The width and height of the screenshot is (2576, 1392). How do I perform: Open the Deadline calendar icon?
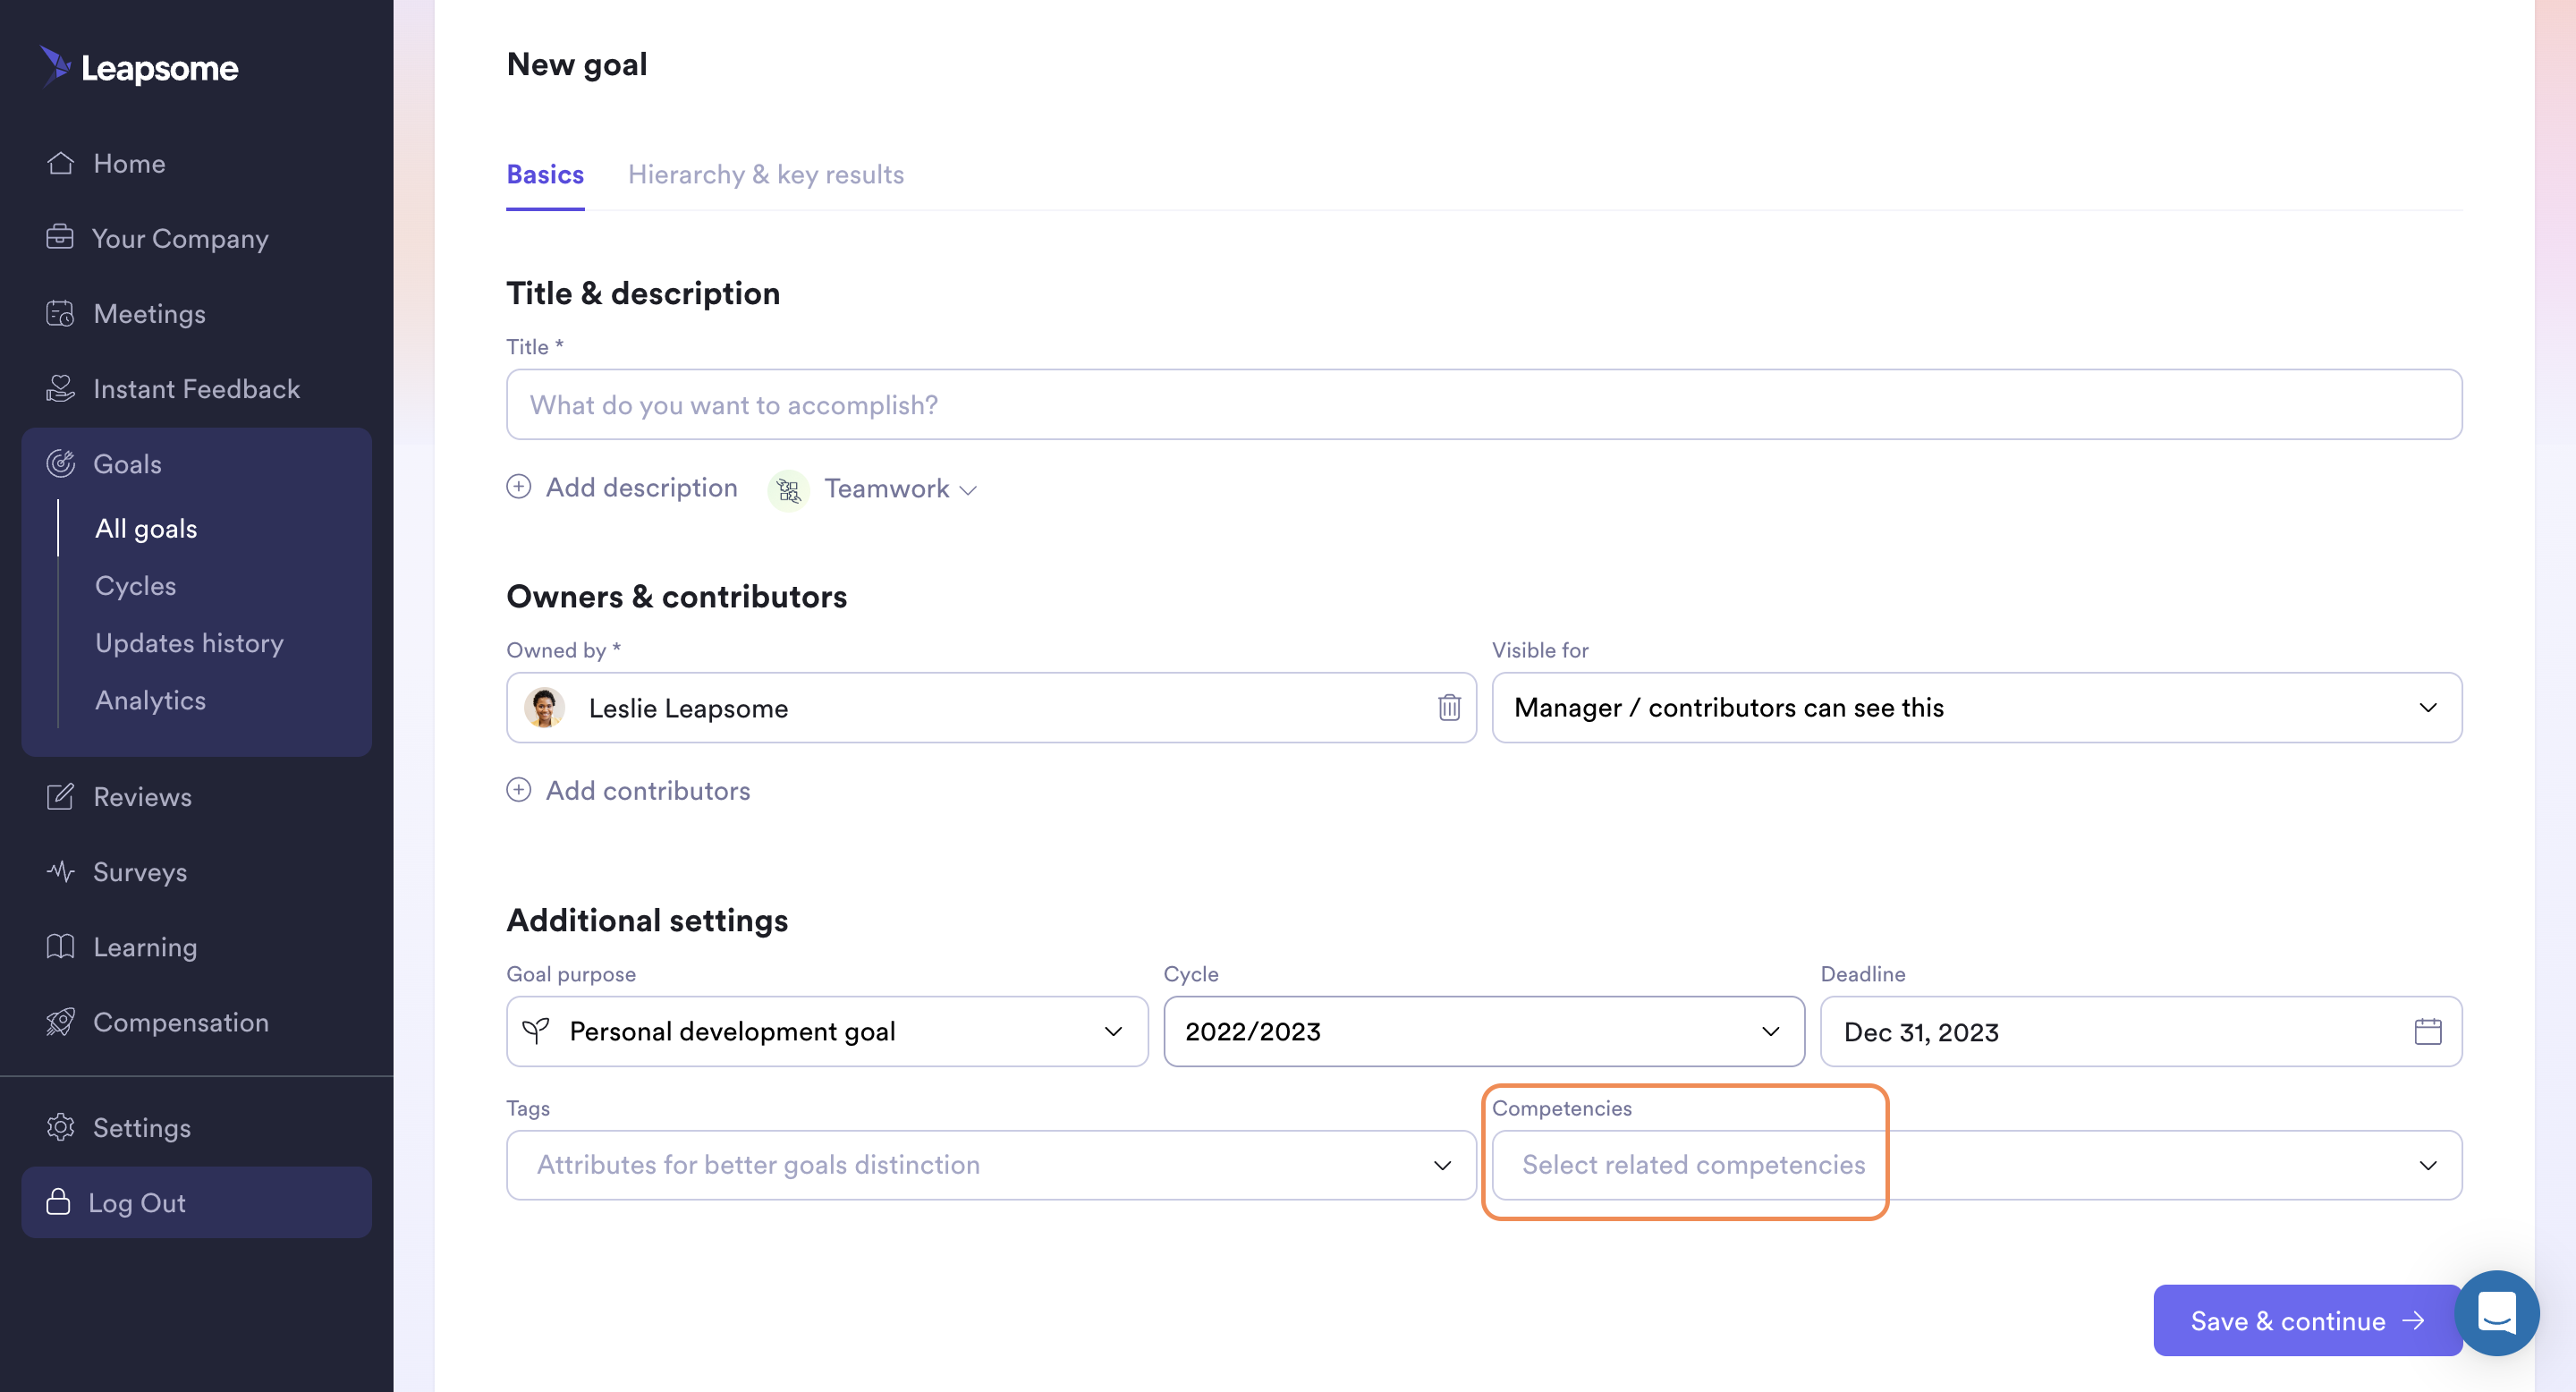pos(2428,1031)
